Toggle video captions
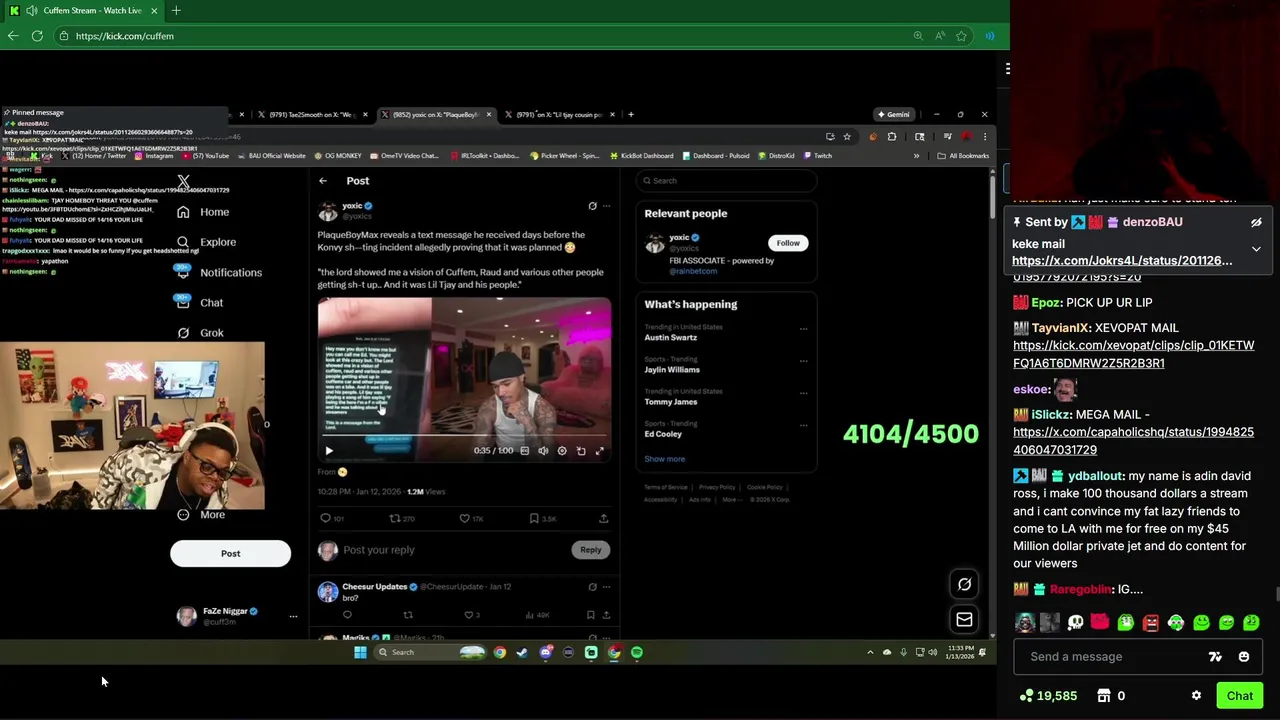 click(524, 451)
